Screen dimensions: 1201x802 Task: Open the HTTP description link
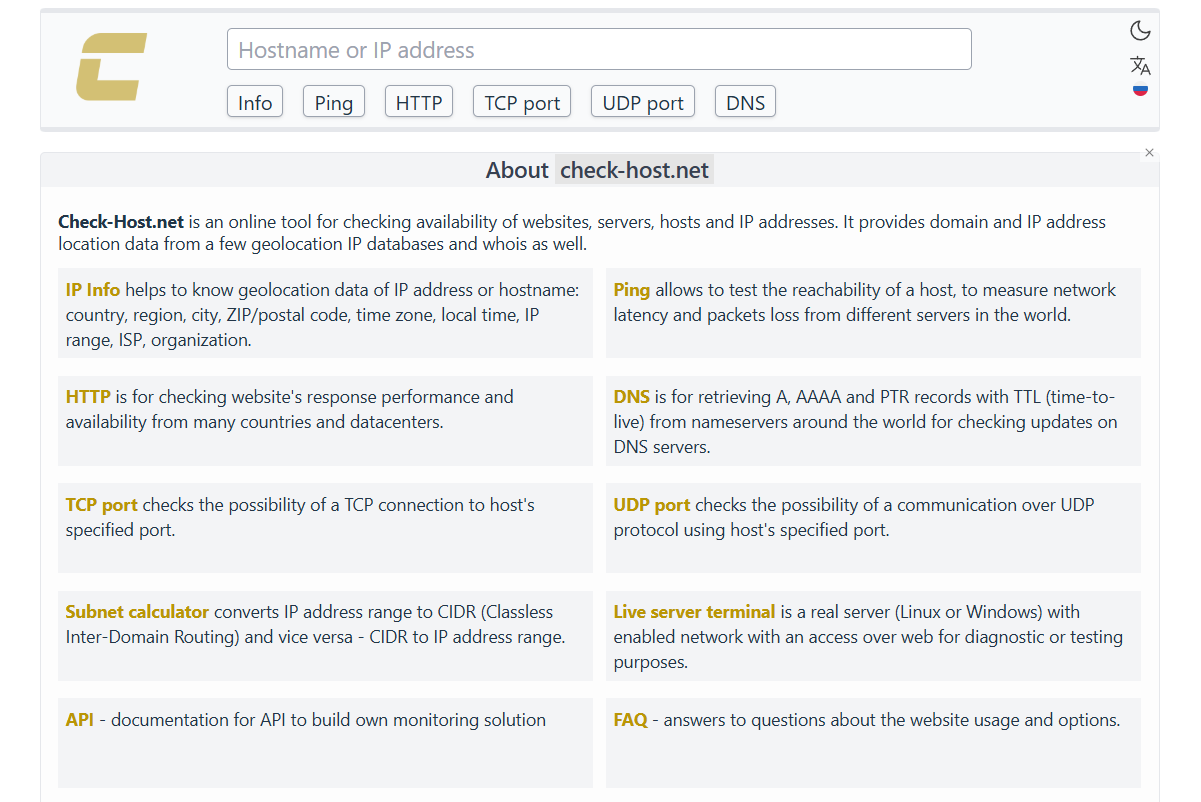coord(88,397)
